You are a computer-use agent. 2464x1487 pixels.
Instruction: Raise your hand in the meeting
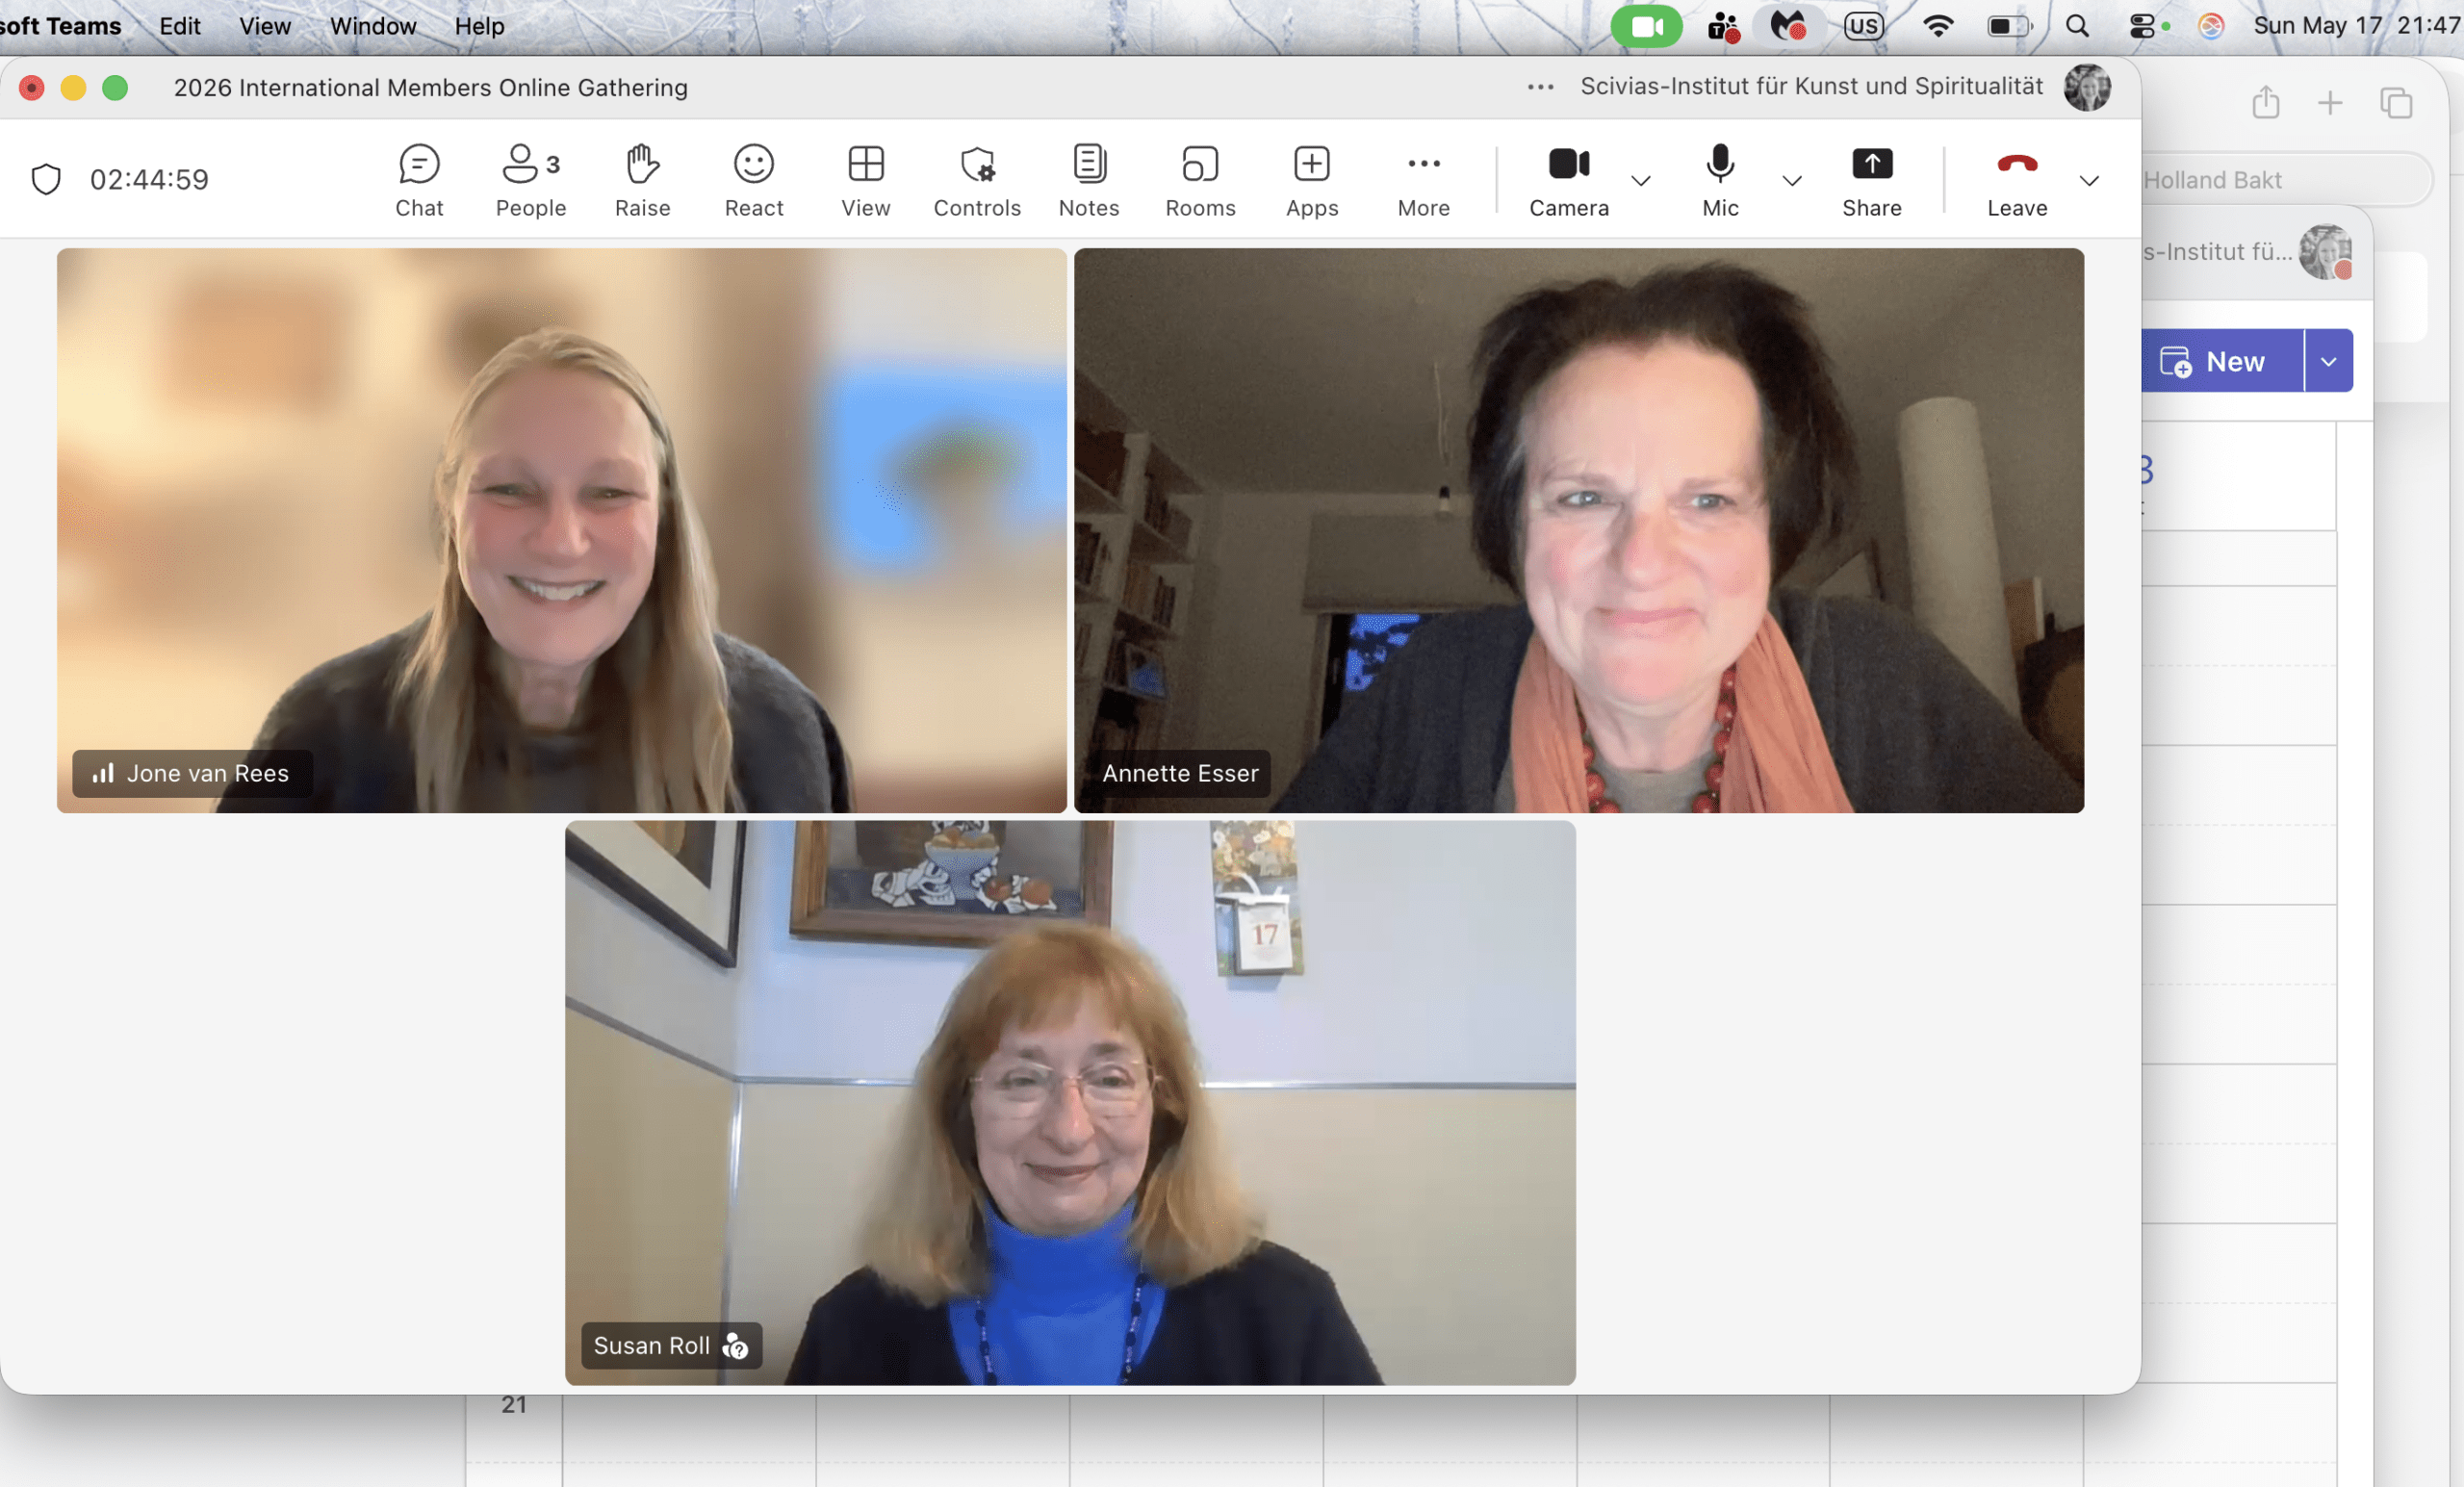(x=642, y=180)
